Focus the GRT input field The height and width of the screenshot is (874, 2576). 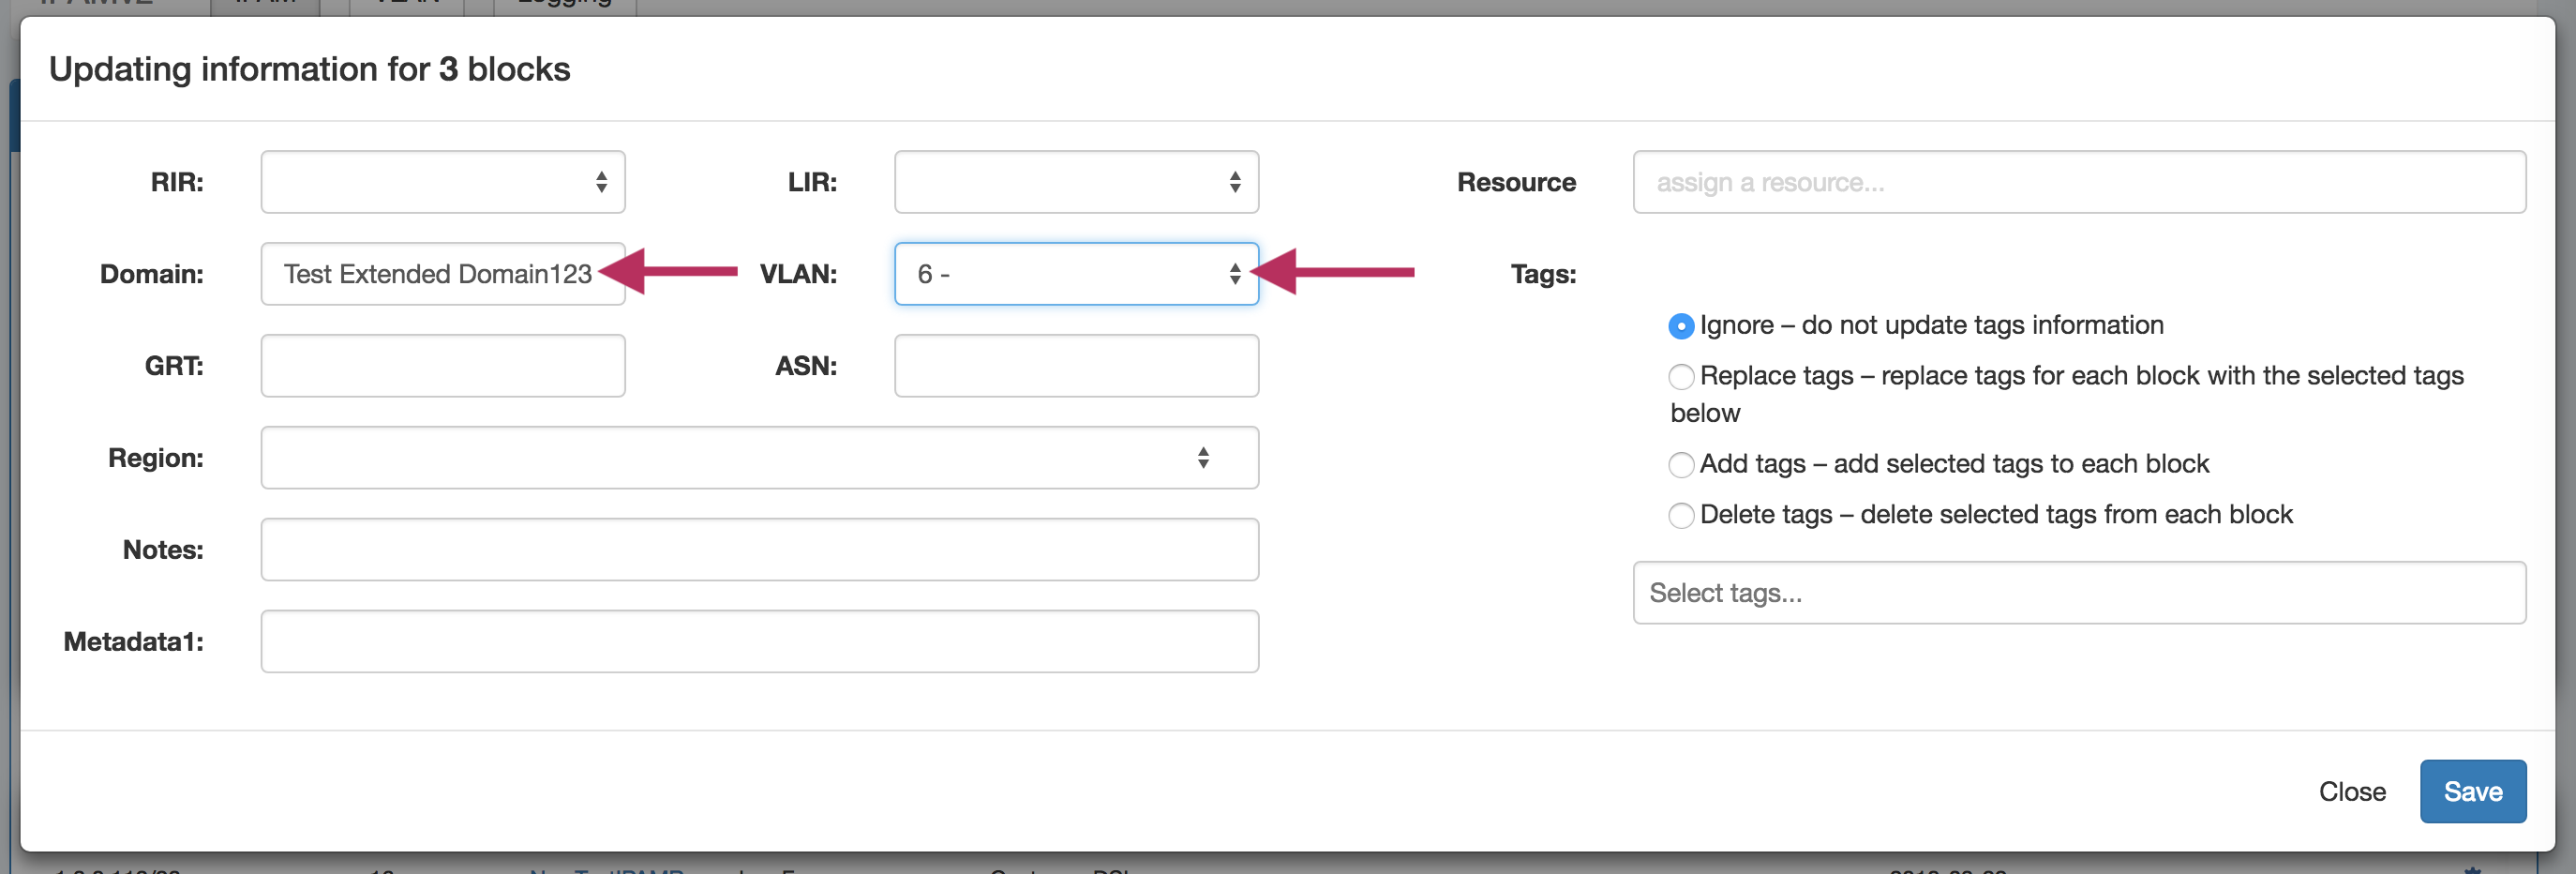coord(442,366)
